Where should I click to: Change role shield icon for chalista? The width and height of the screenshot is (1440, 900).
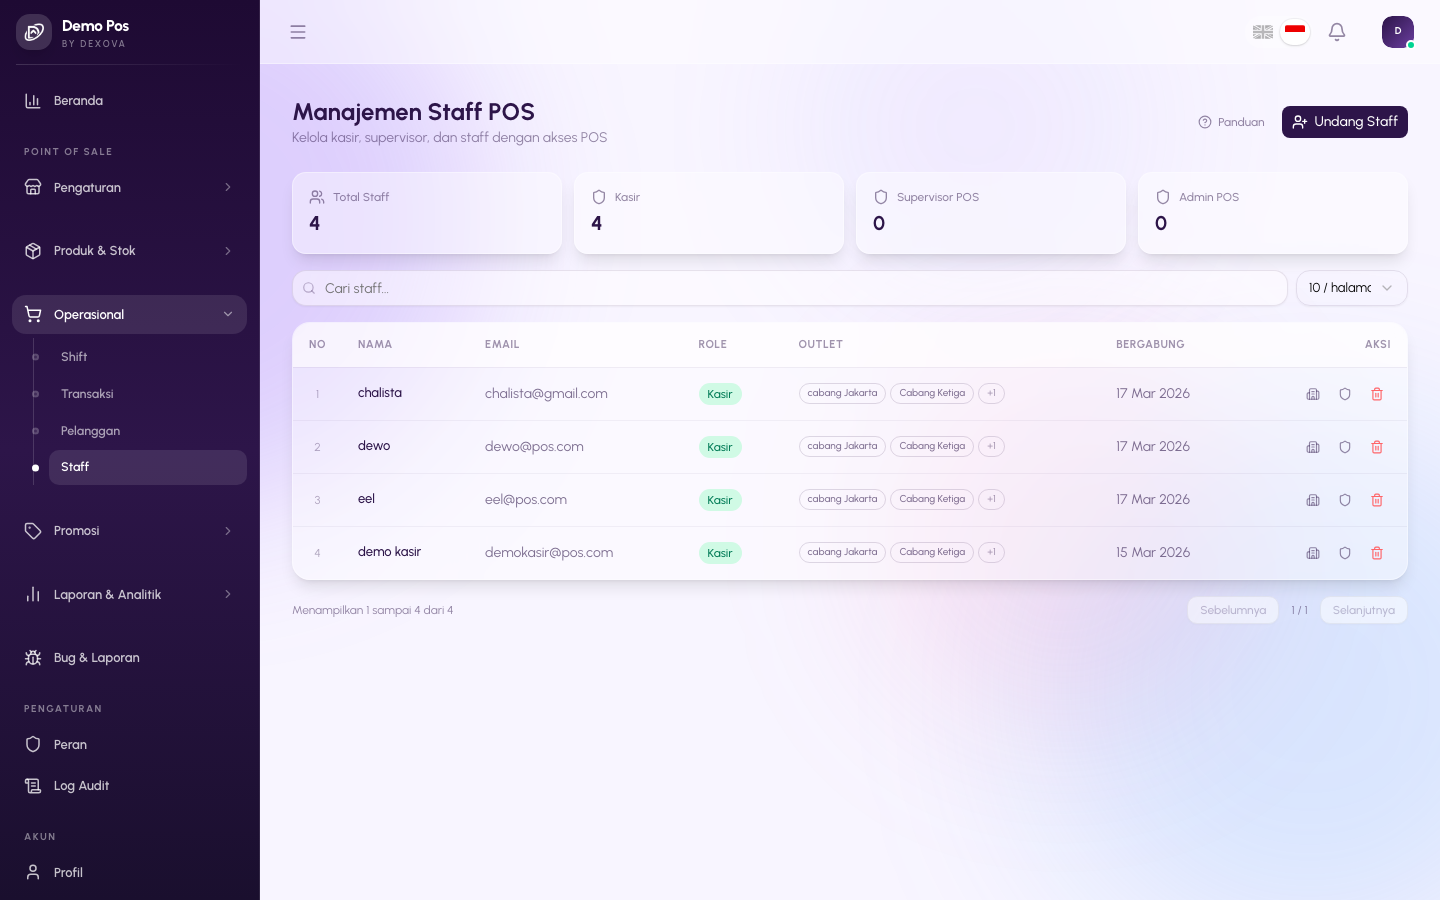point(1345,394)
